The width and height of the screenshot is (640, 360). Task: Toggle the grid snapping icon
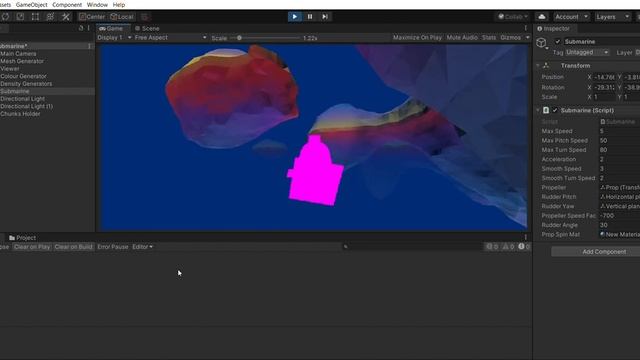(145, 17)
